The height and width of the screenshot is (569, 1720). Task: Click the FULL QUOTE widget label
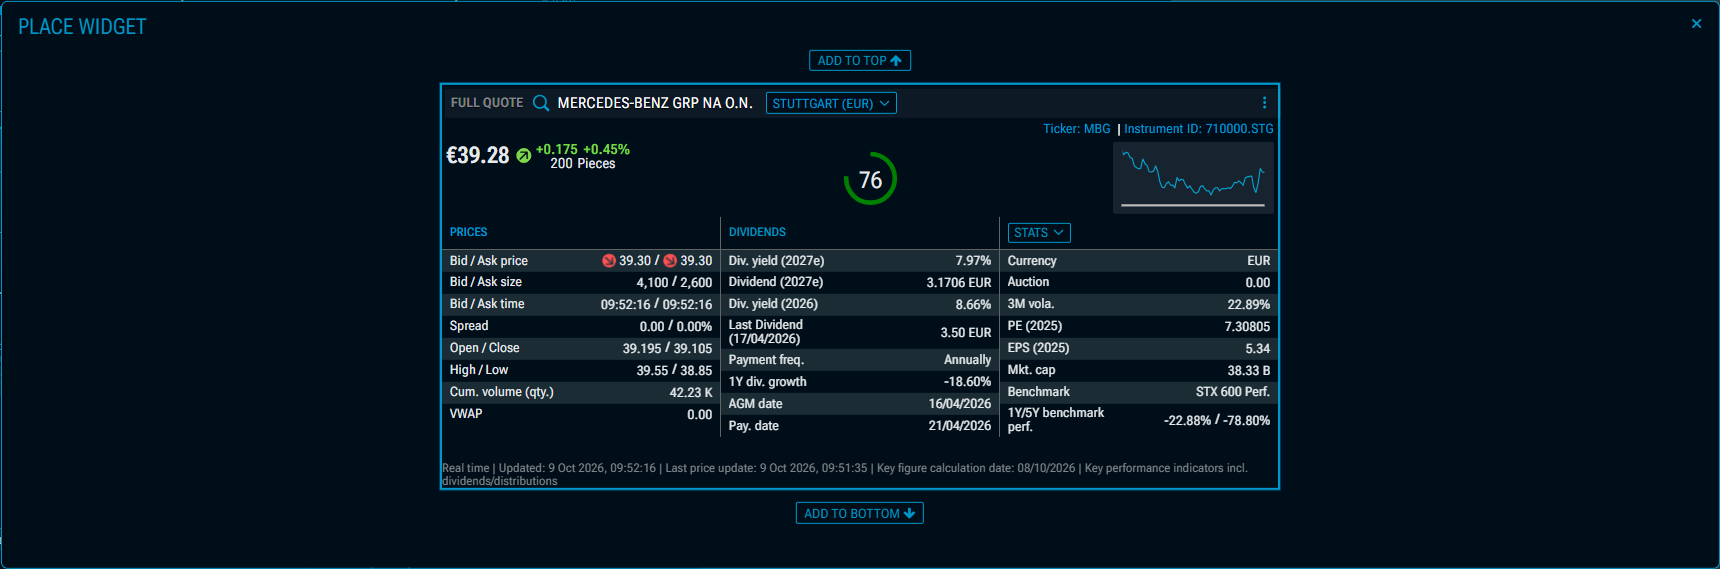pyautogui.click(x=487, y=103)
